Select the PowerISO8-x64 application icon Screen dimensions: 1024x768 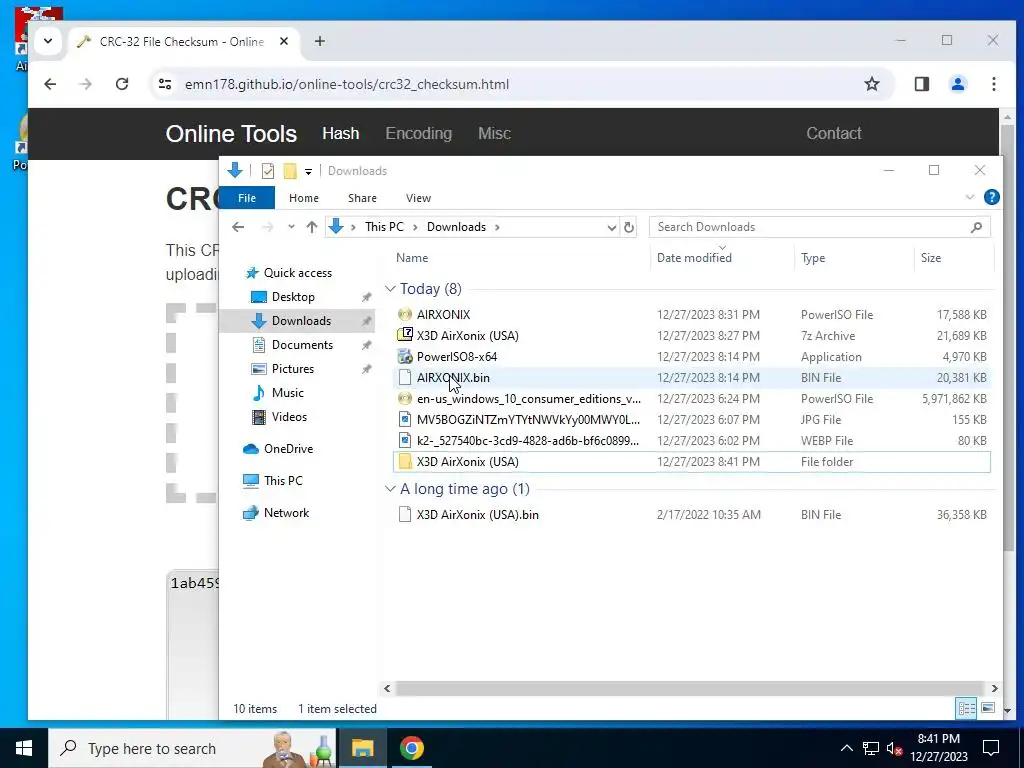(405, 357)
